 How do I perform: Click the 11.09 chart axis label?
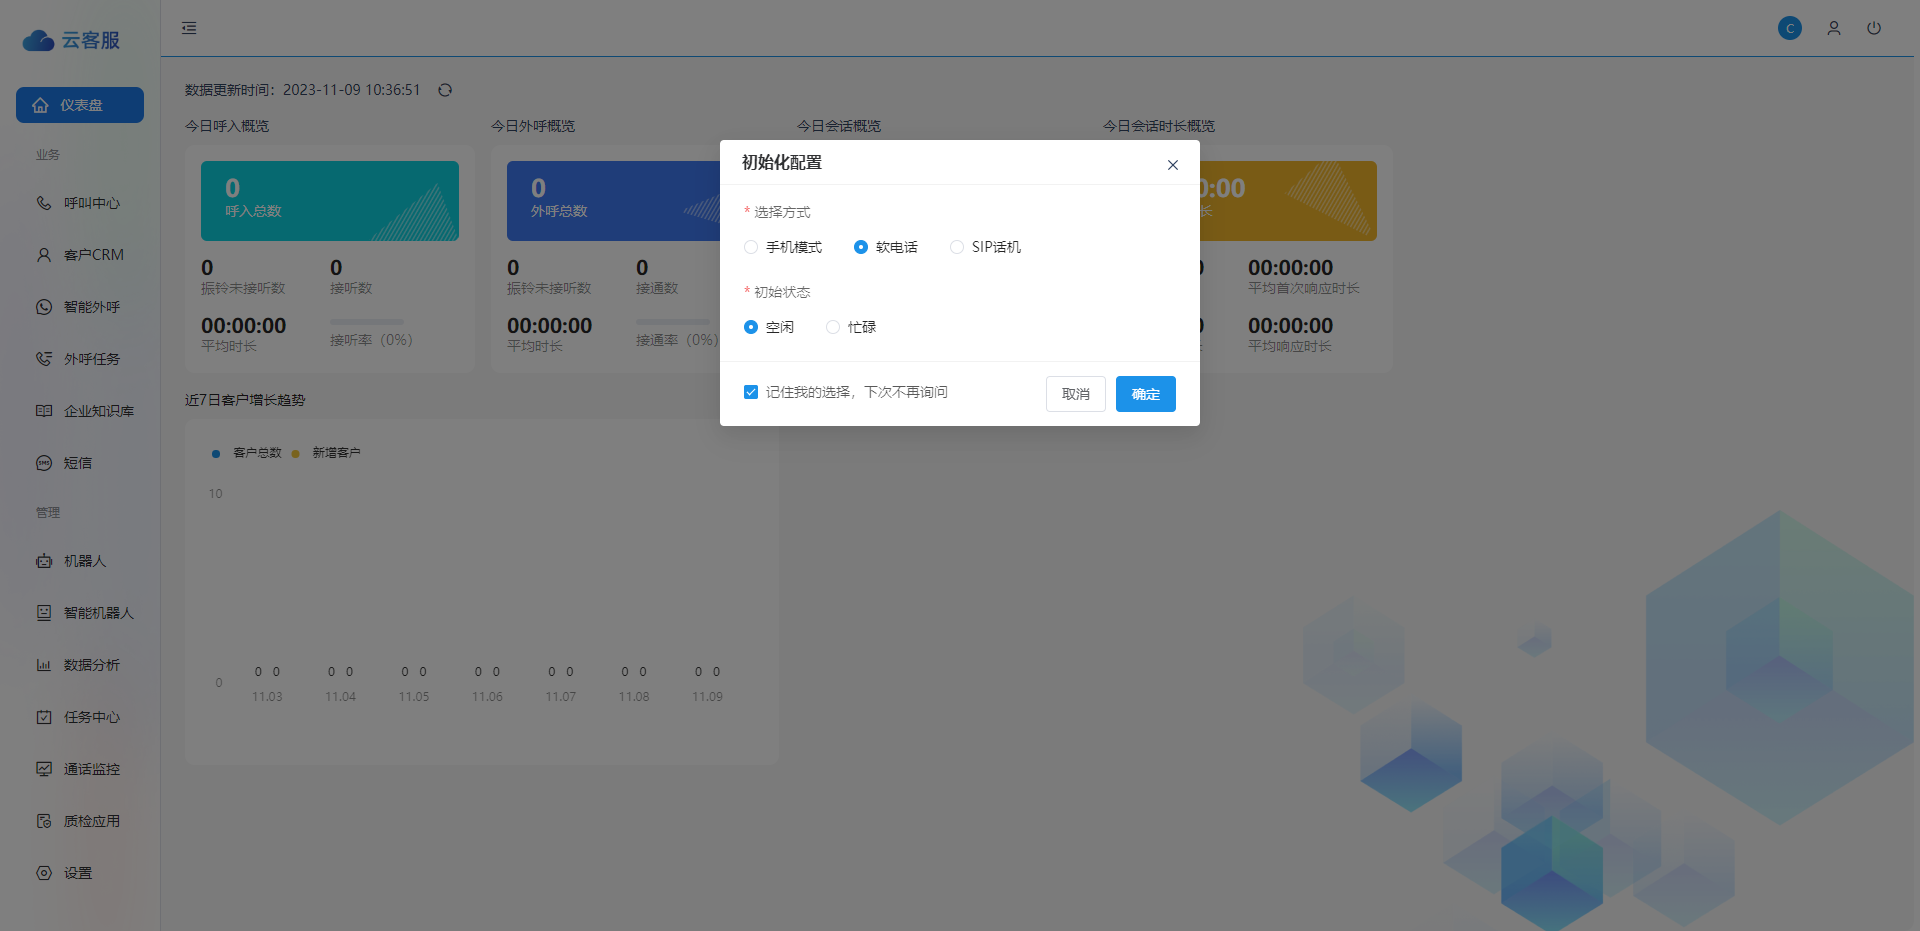(x=708, y=697)
